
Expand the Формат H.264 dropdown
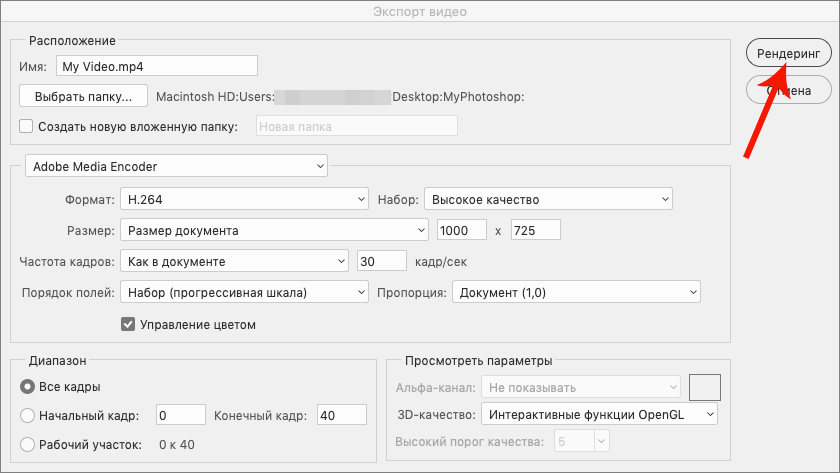pos(244,200)
